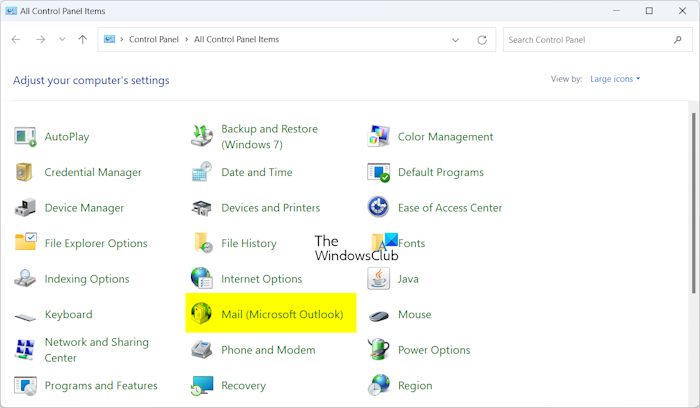Click the Power Options icon

click(379, 350)
